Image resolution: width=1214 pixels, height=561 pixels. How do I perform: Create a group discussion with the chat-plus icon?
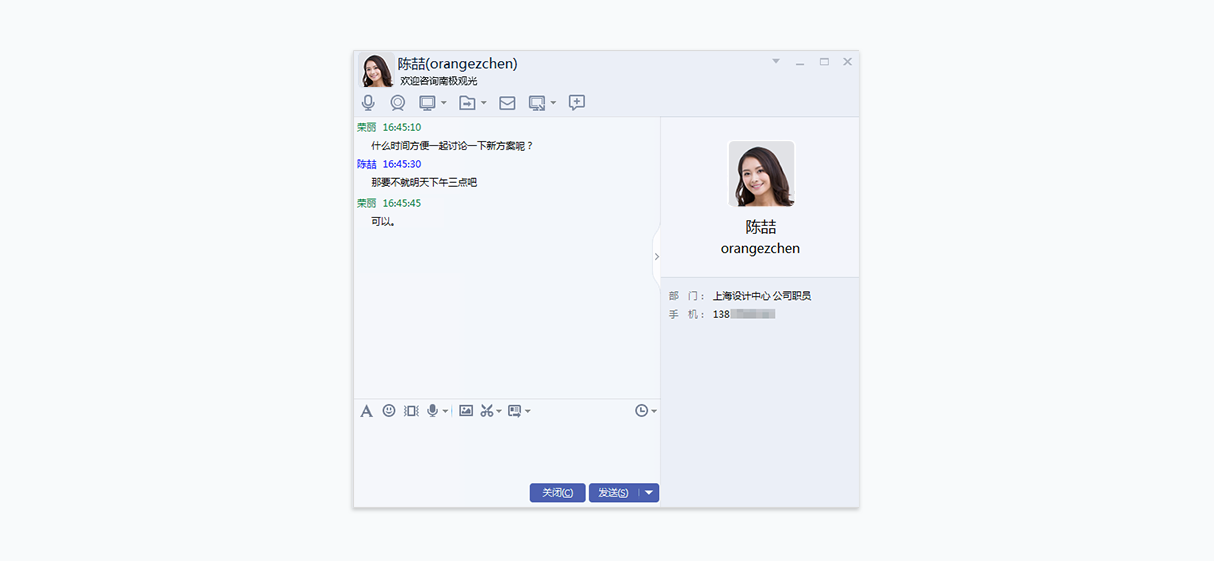coord(577,102)
